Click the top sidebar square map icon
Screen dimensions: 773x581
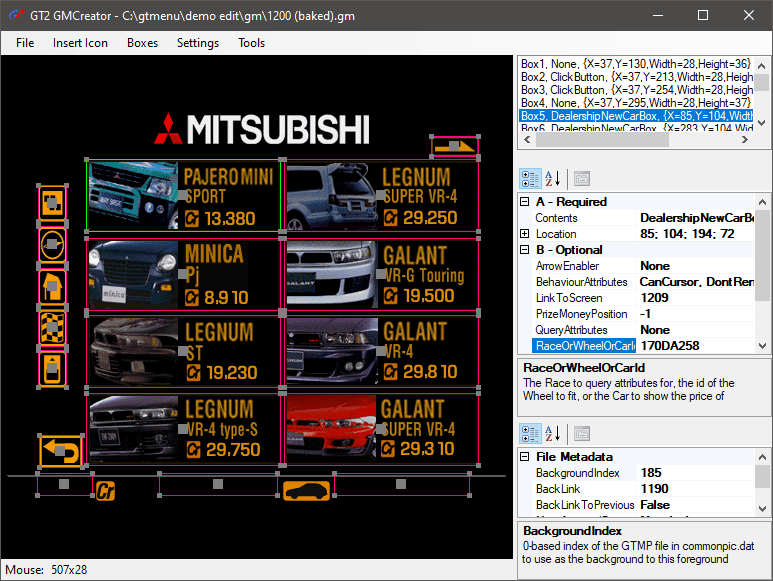(x=52, y=203)
